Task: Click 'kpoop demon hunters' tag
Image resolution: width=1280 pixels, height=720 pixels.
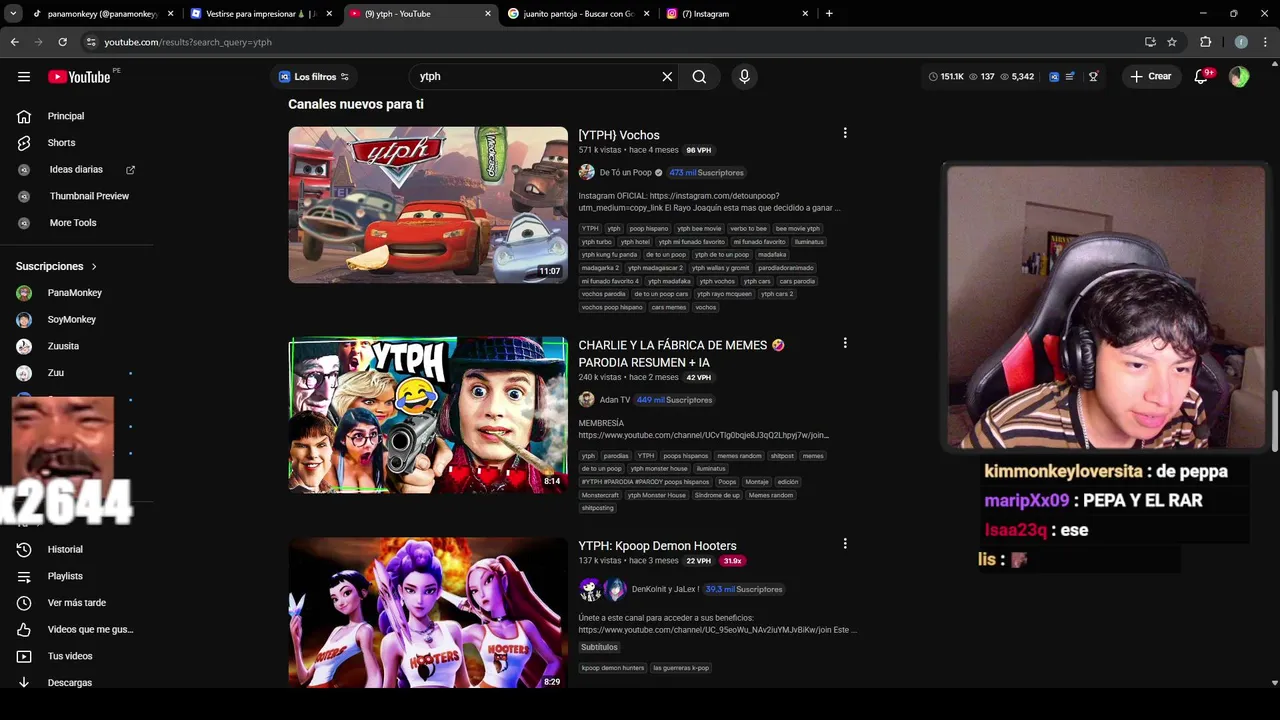Action: pos(613,668)
